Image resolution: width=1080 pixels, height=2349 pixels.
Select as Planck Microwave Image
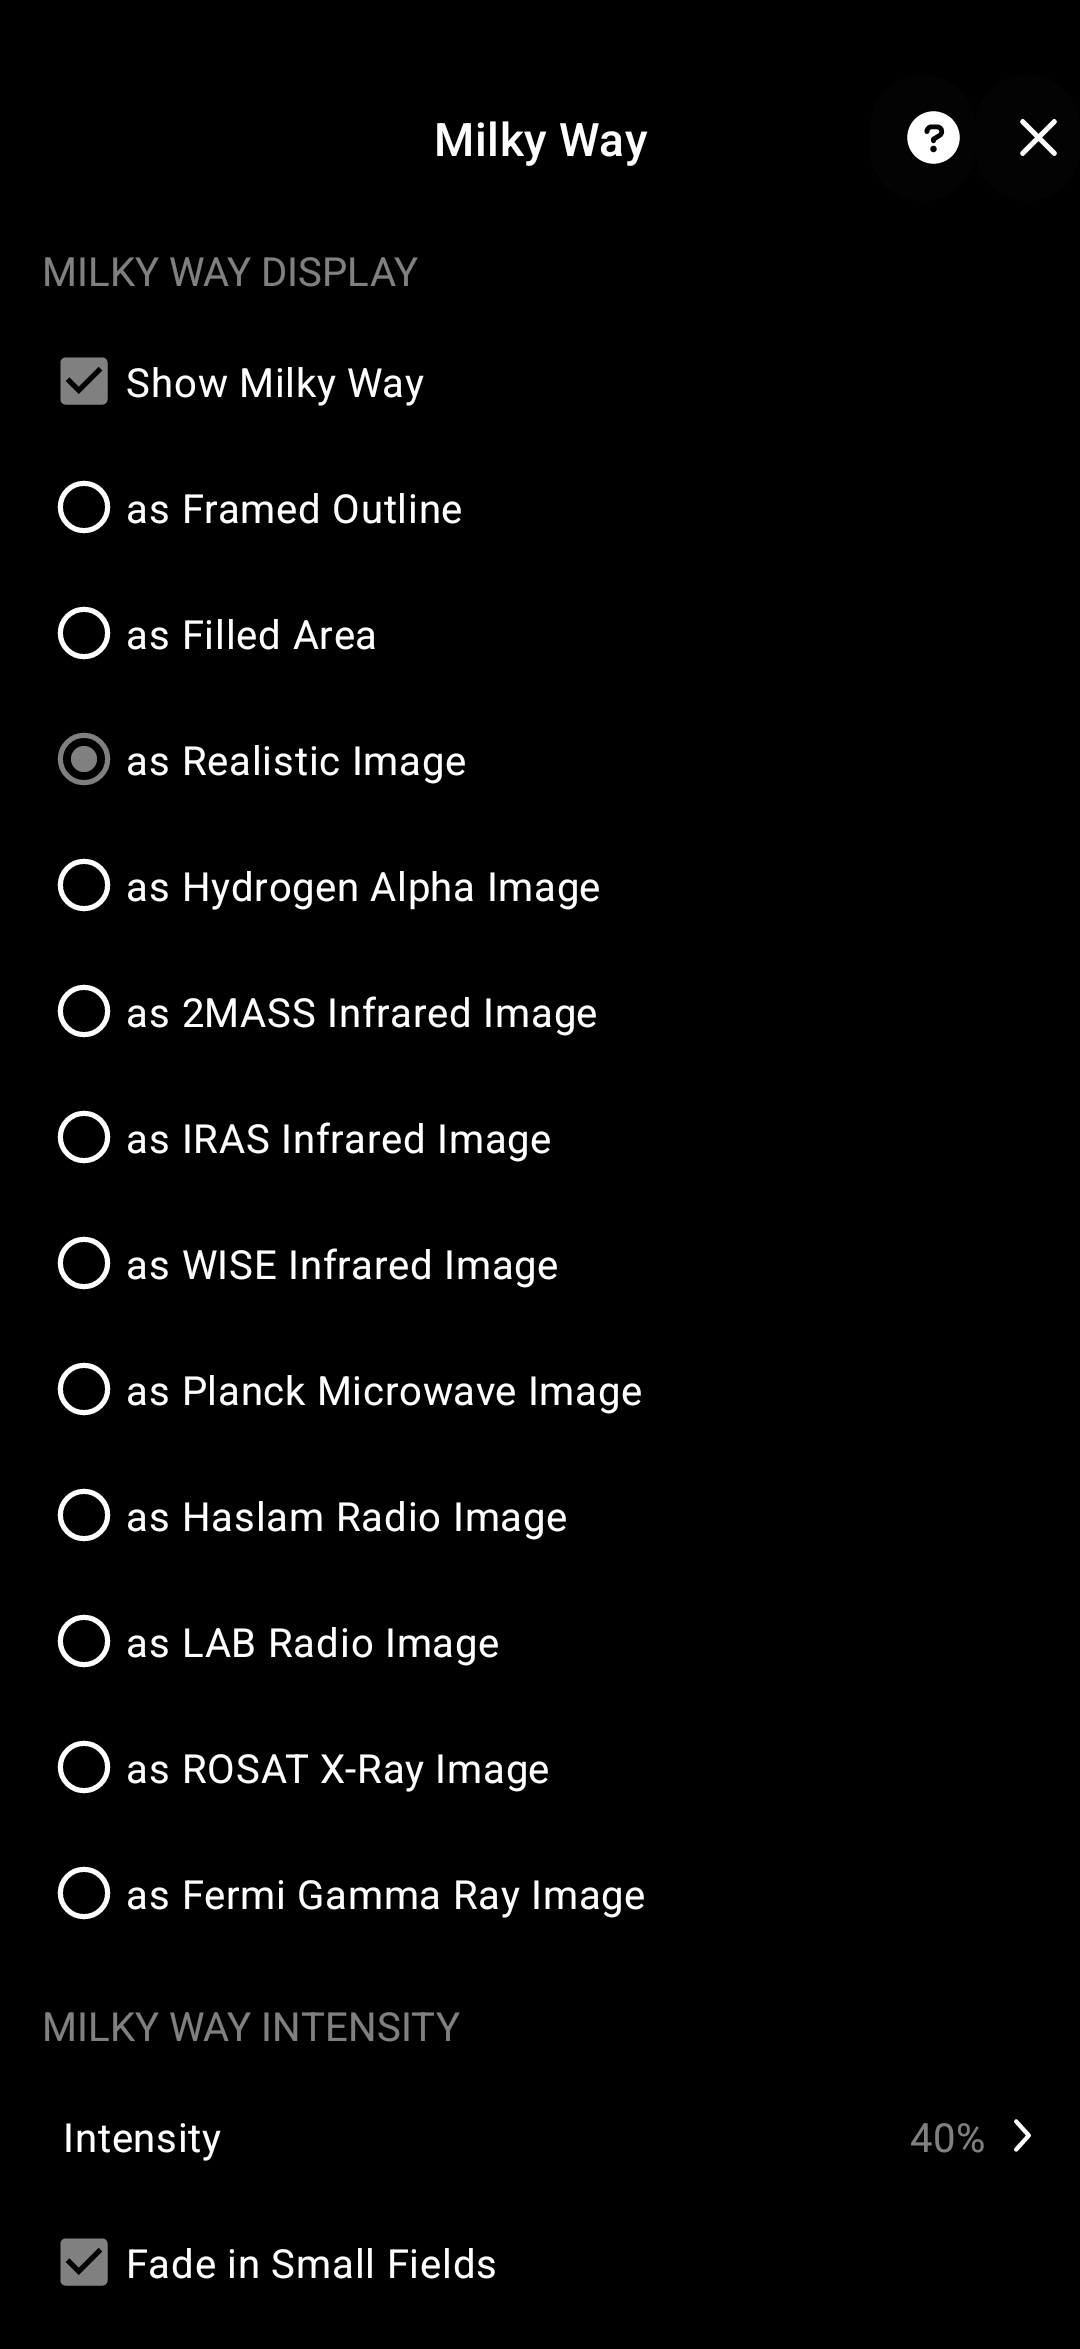[x=84, y=1390]
